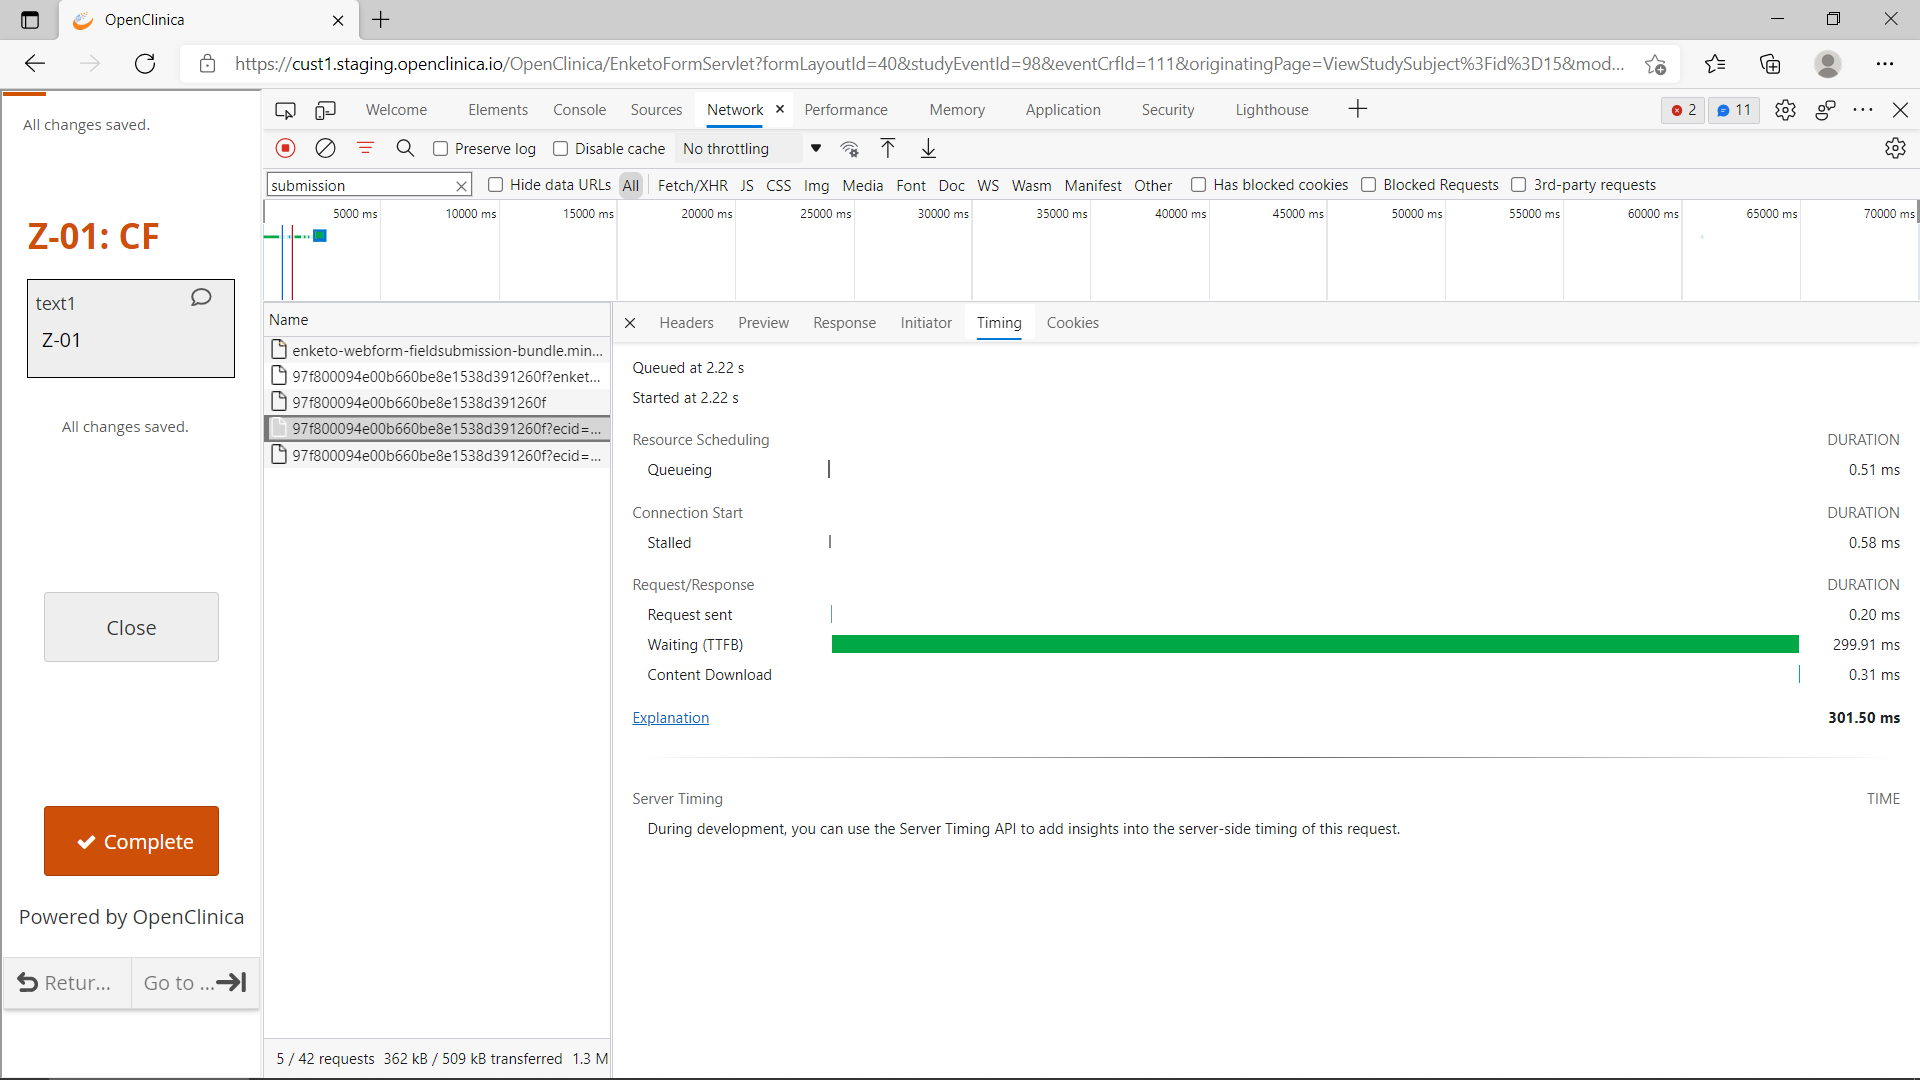
Task: Toggle the network filter funnel icon
Action: point(365,148)
